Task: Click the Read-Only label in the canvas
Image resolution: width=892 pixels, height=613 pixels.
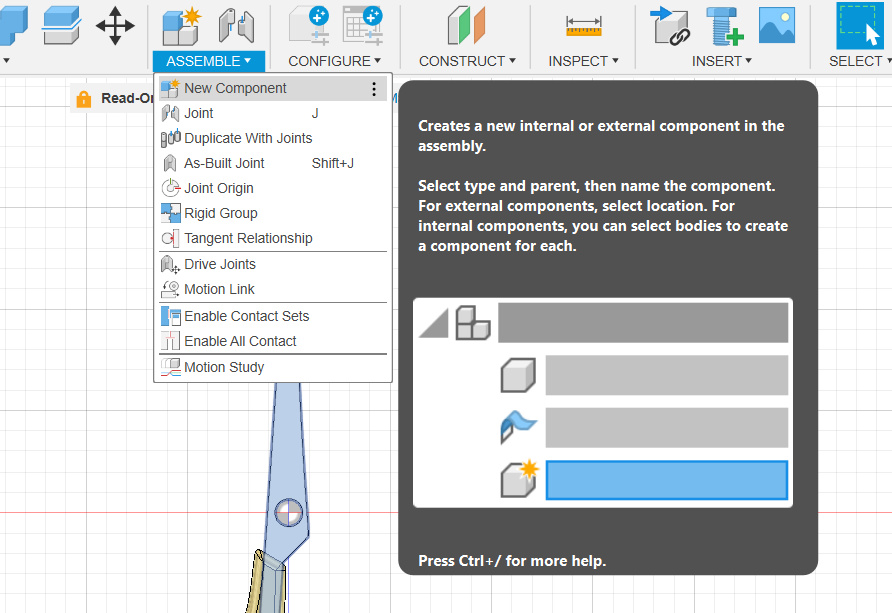Action: click(127, 98)
